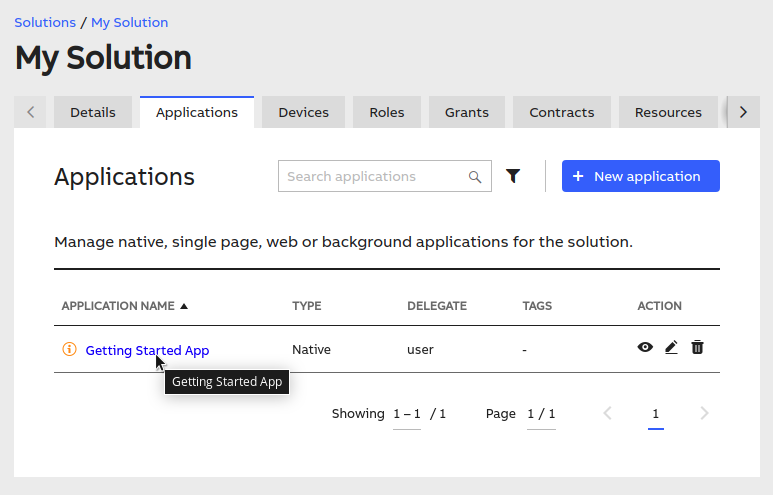Click the New application button
The height and width of the screenshot is (495, 773).
(640, 176)
